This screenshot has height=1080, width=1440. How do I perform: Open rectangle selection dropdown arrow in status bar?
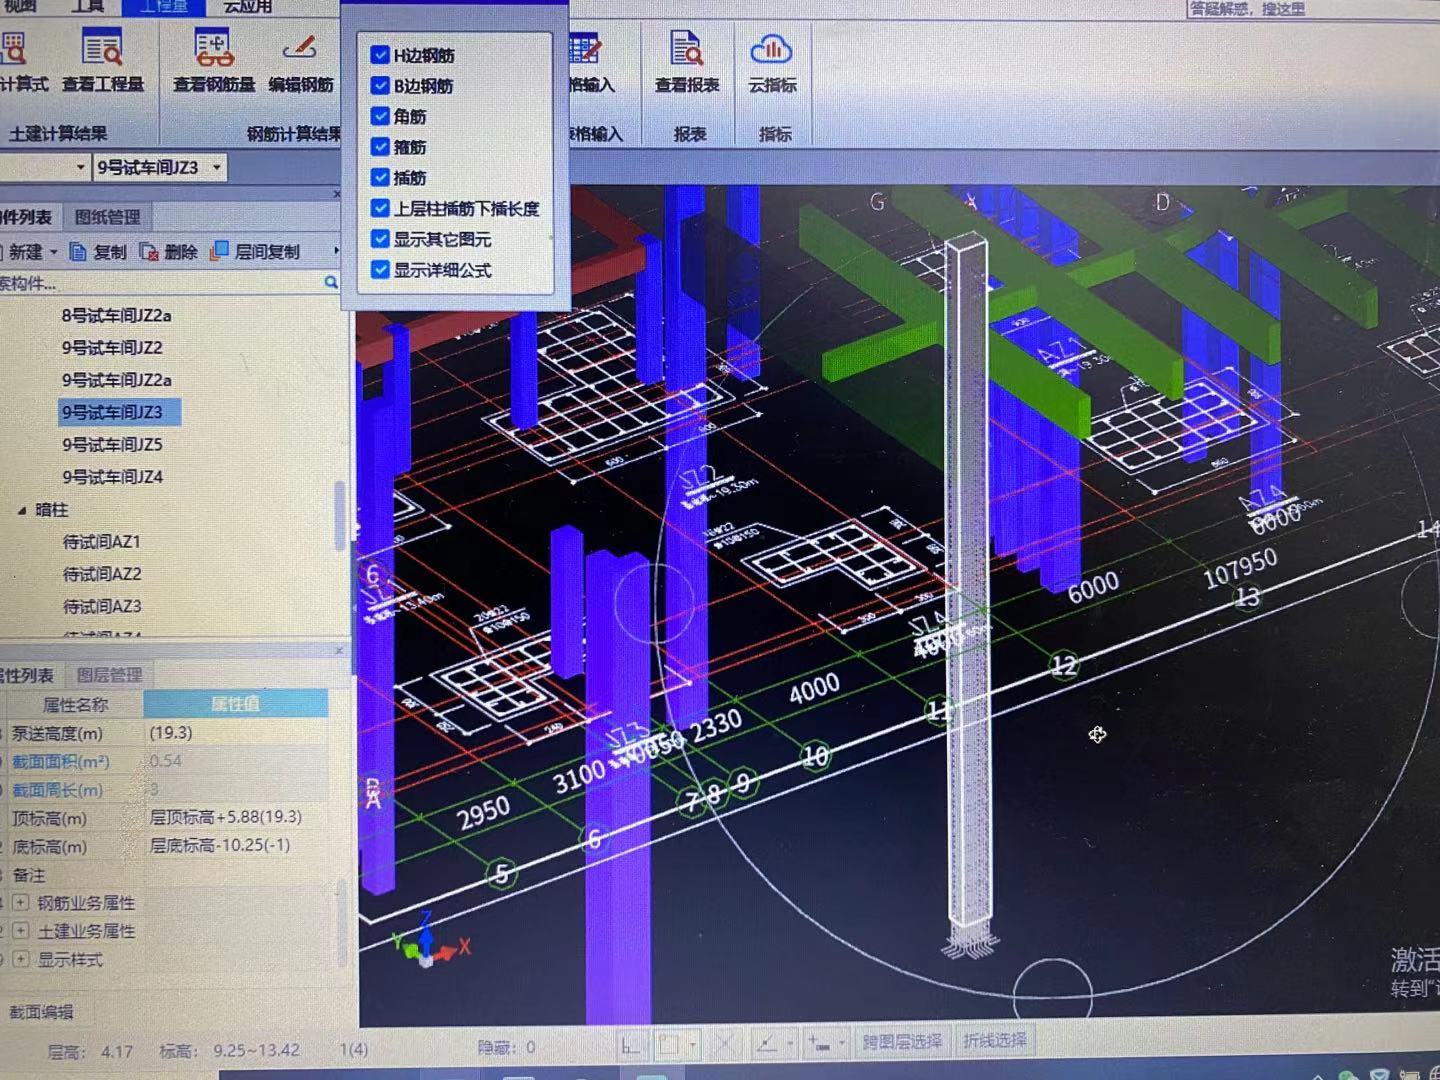(692, 1045)
